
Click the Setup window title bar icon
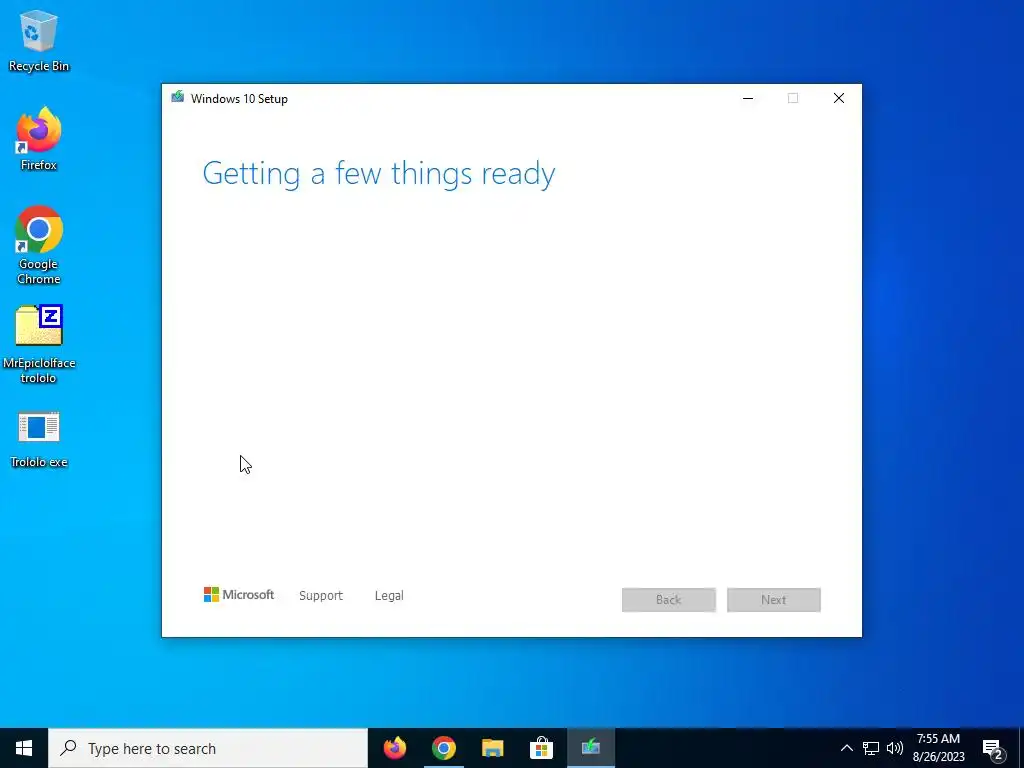(178, 97)
